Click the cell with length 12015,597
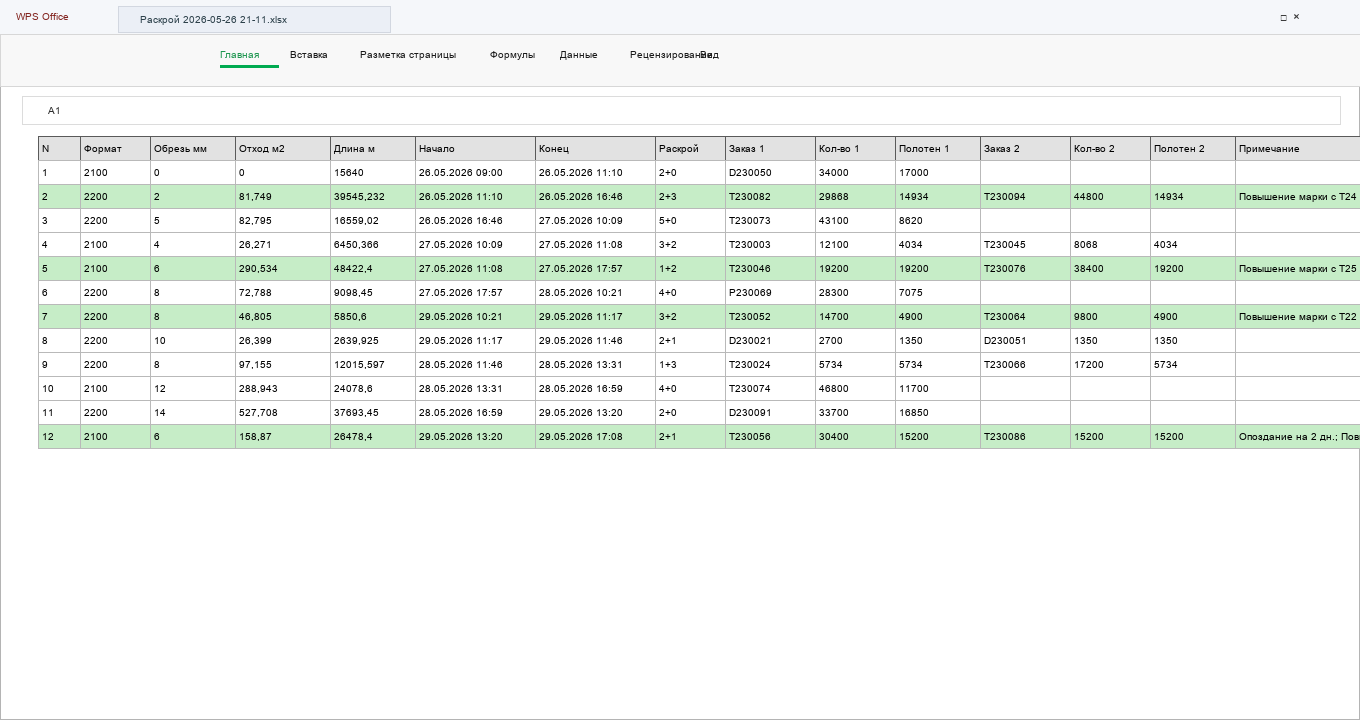The width and height of the screenshot is (1360, 720). tap(373, 365)
